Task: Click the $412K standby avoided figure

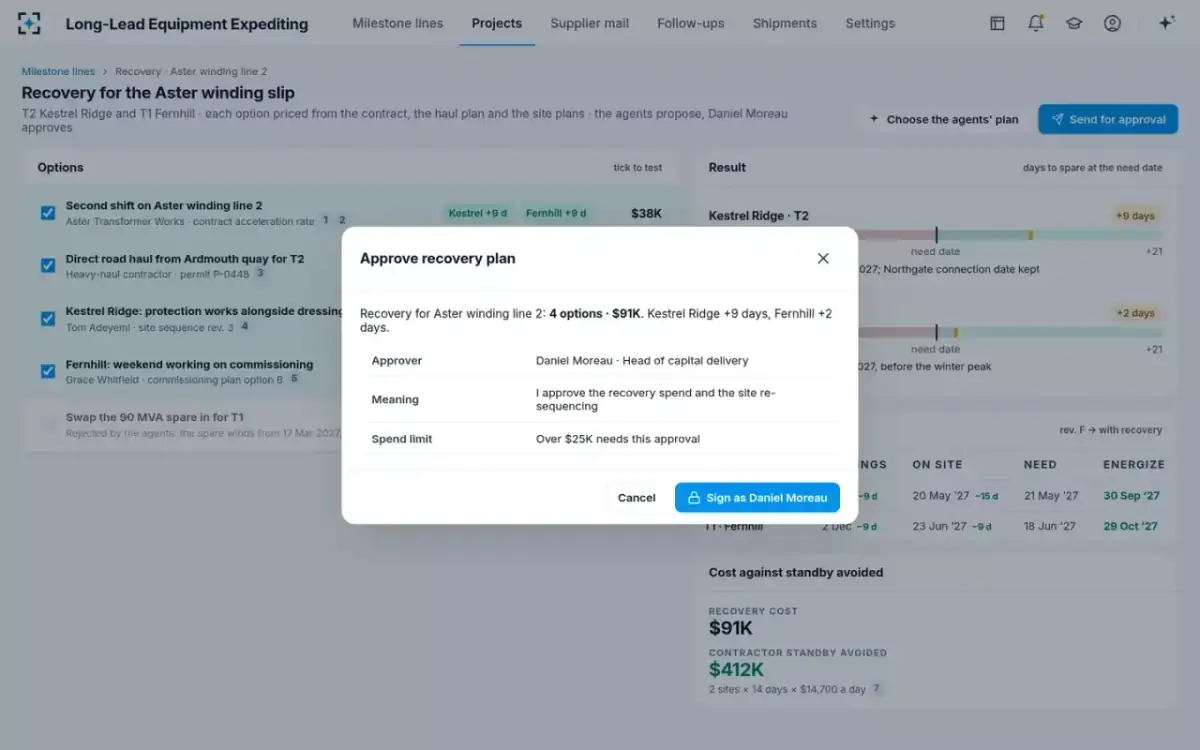Action: [736, 670]
